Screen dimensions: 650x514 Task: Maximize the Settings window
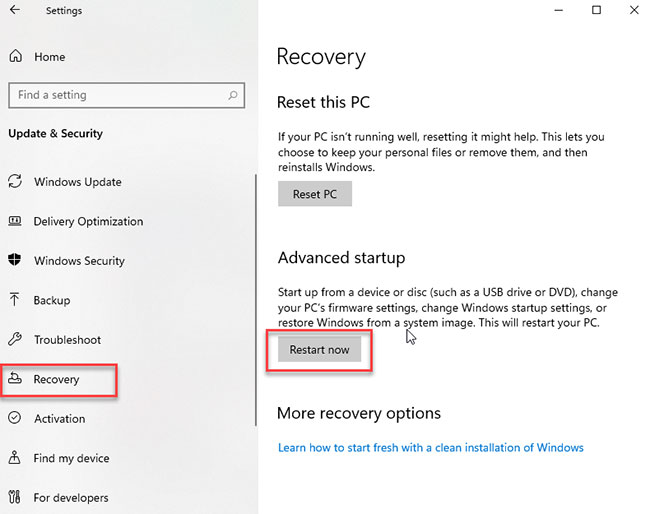tap(596, 11)
